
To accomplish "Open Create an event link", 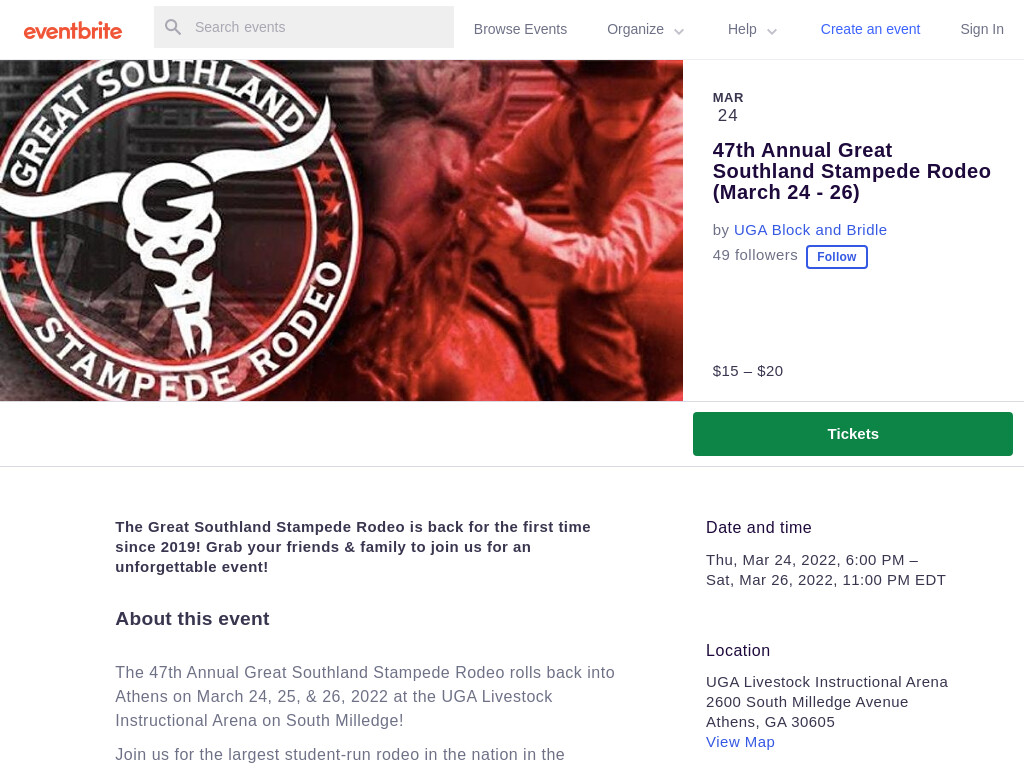I will pos(870,29).
